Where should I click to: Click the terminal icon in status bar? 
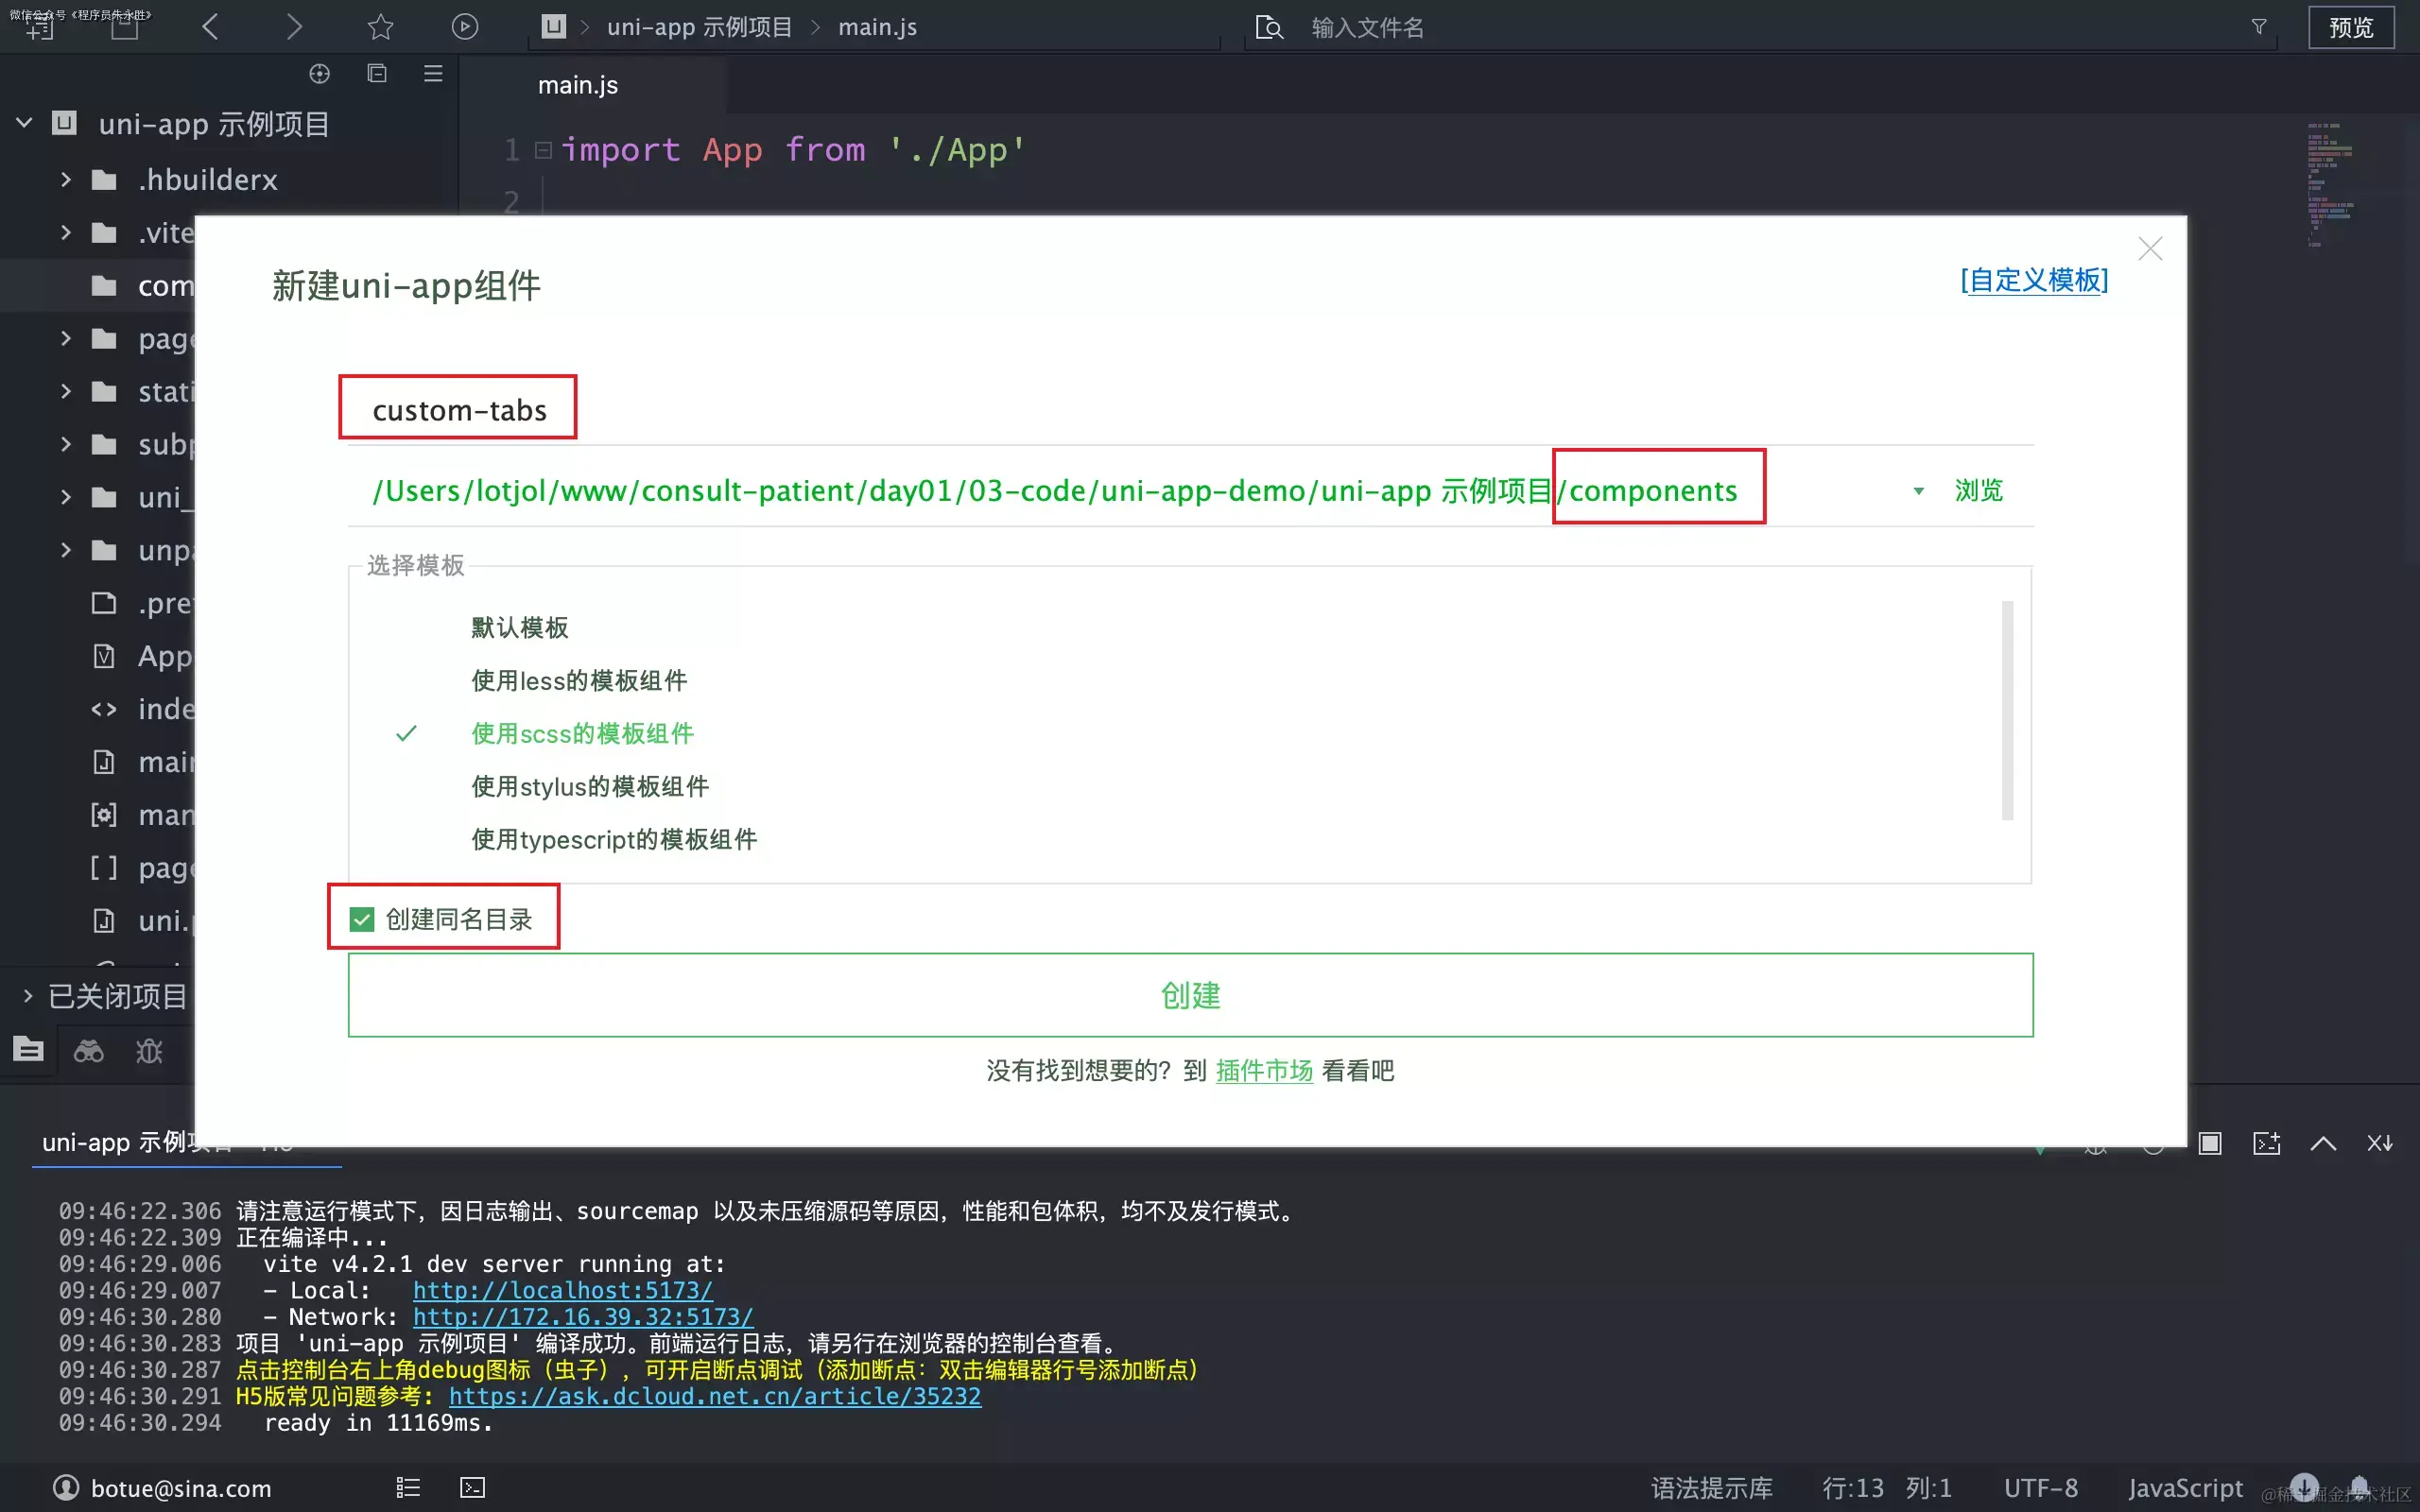coord(472,1487)
